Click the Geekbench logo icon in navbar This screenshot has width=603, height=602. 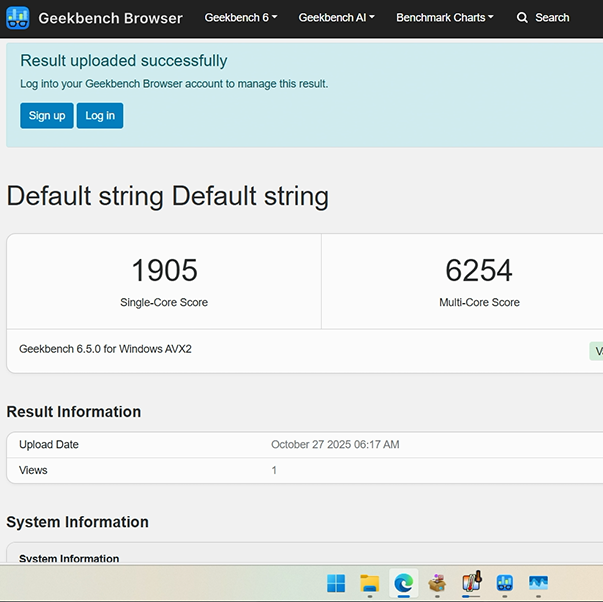pos(18,18)
